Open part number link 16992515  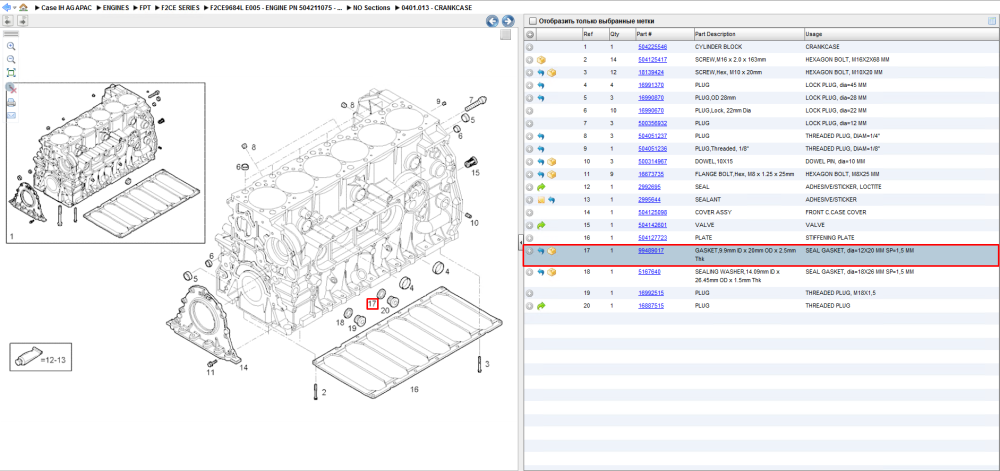[651, 293]
